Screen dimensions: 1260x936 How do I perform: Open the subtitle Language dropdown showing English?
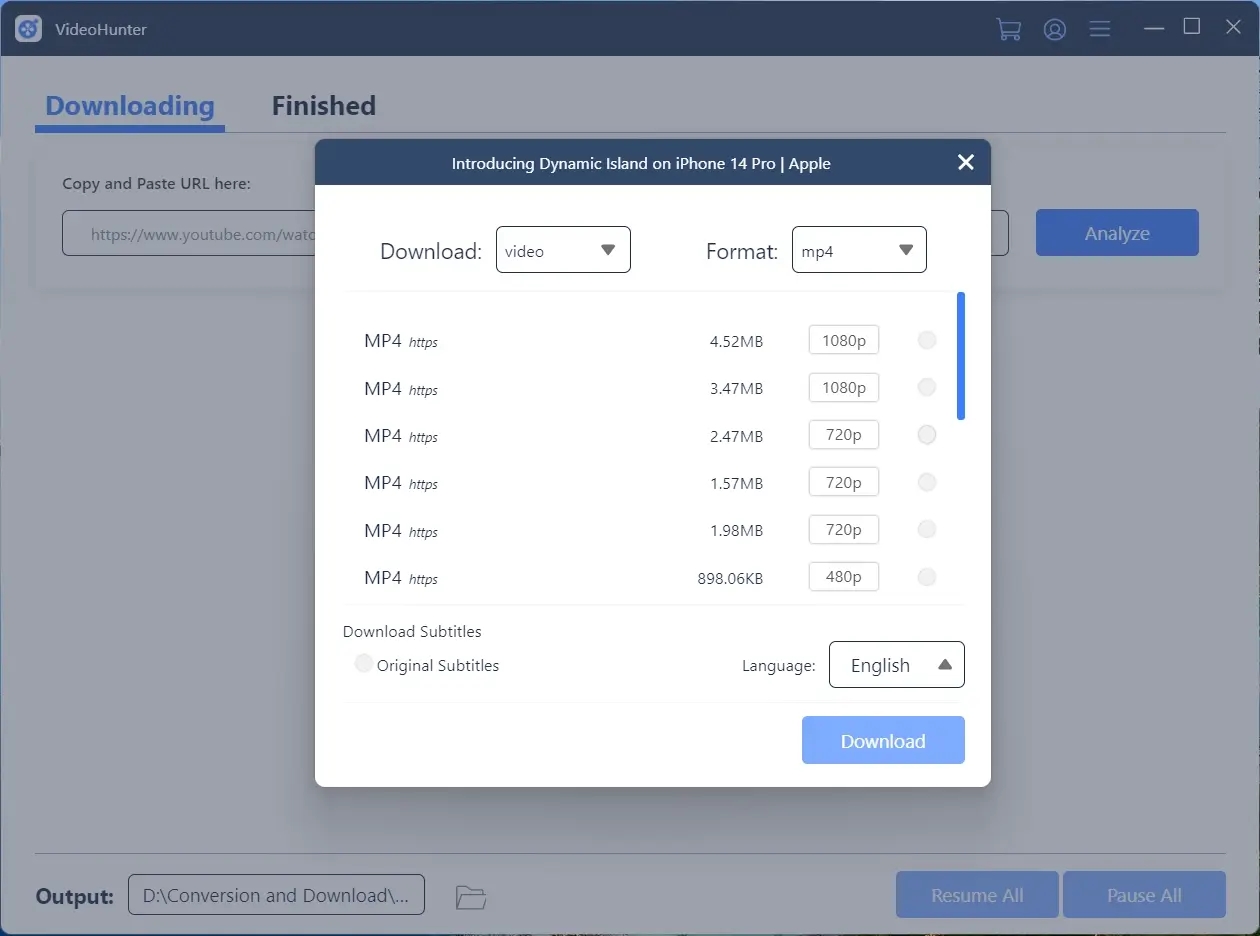[x=897, y=665]
